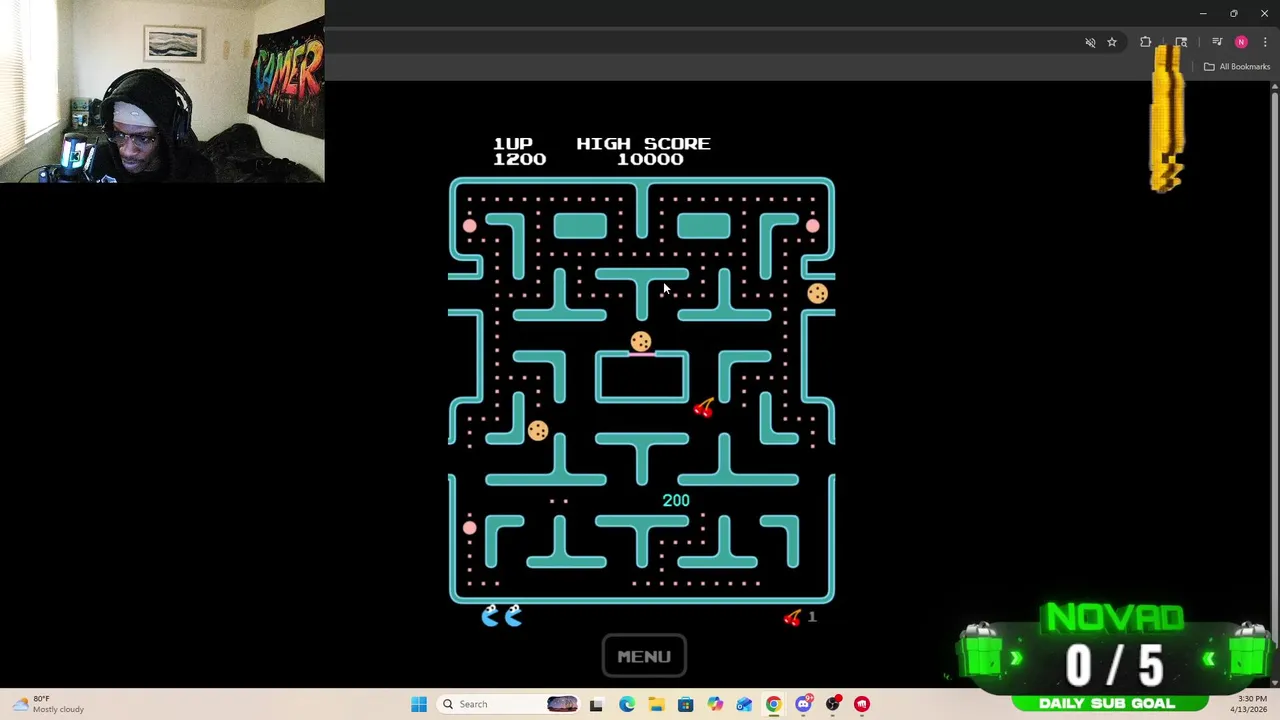The height and width of the screenshot is (720, 1280).
Task: Click the 1200 current score value
Action: coord(519,159)
